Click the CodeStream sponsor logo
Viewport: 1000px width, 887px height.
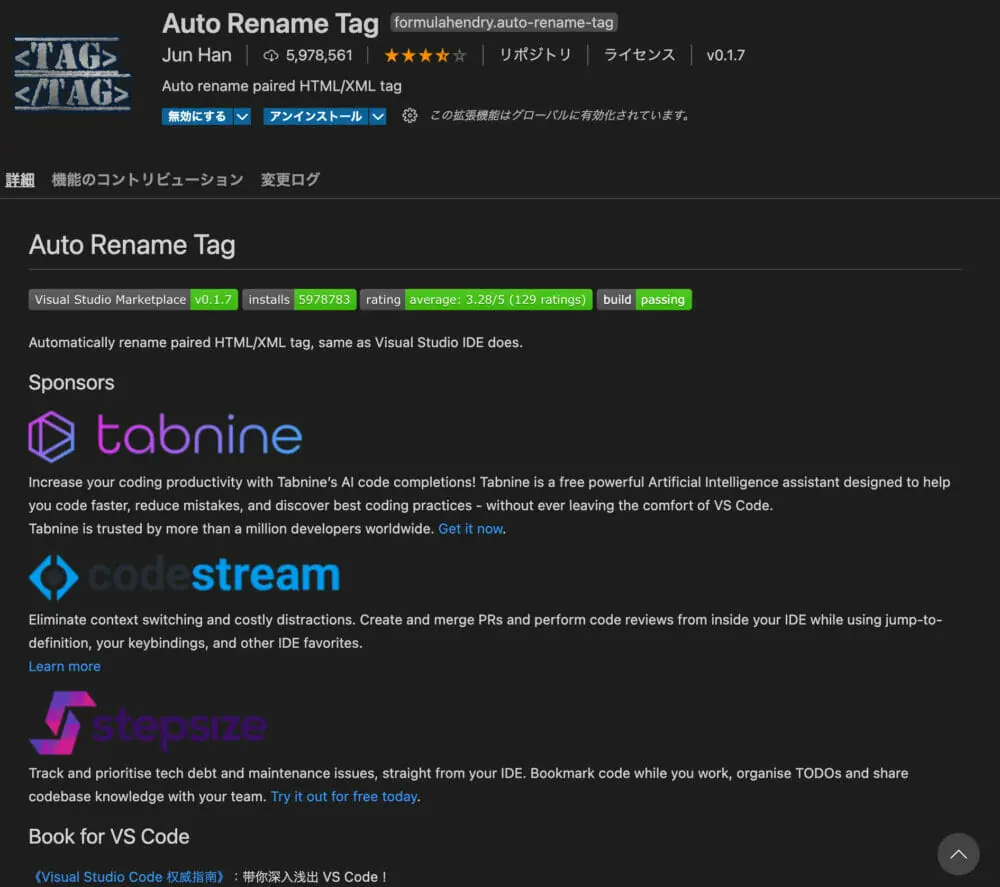pyautogui.click(x=184, y=576)
